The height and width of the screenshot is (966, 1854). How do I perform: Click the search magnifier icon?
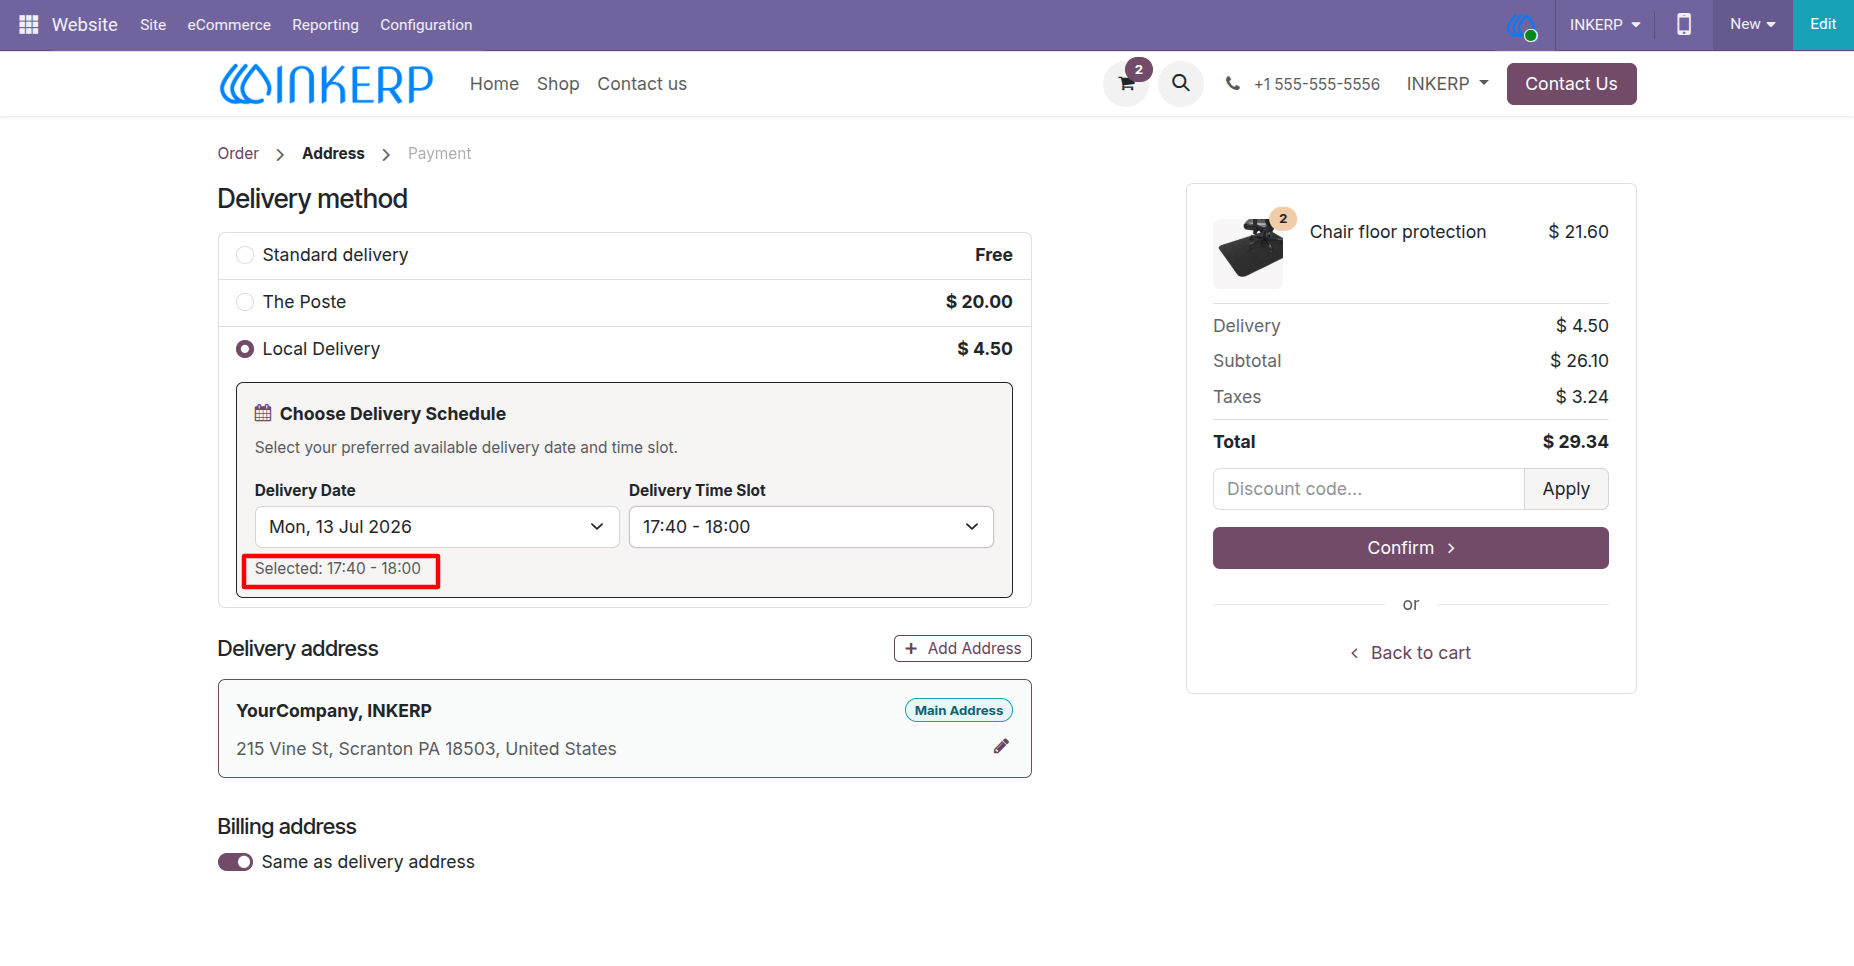pos(1181,83)
